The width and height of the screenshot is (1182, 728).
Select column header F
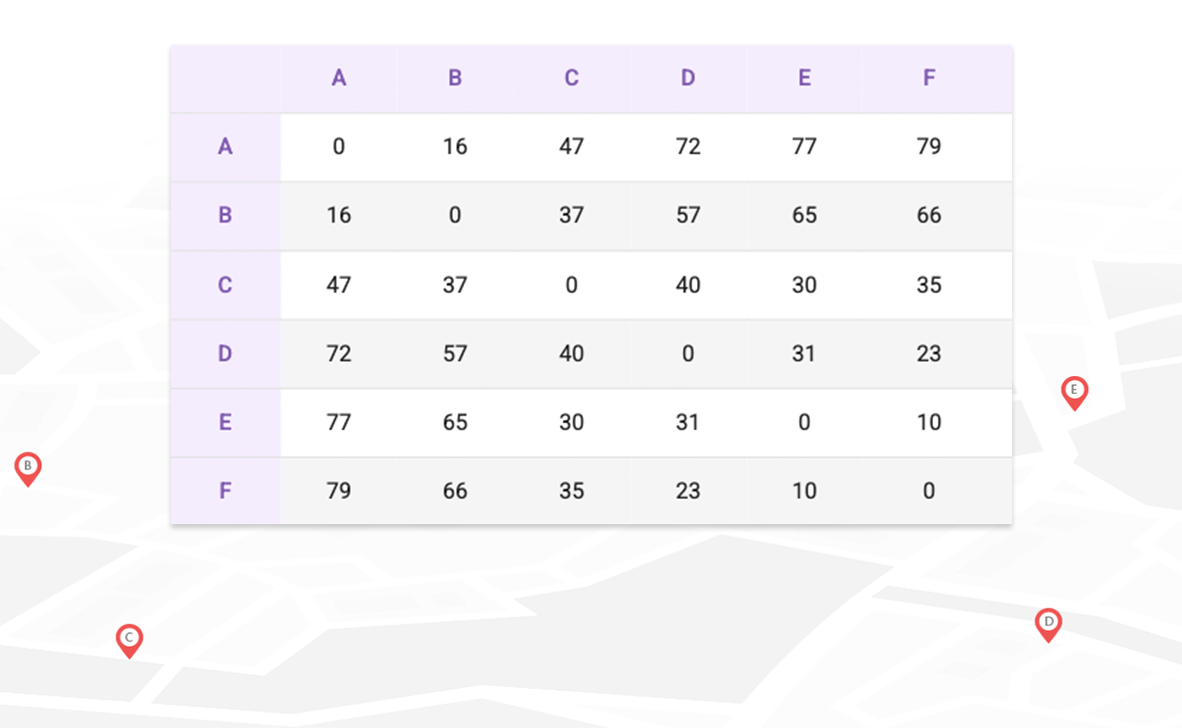coord(929,78)
